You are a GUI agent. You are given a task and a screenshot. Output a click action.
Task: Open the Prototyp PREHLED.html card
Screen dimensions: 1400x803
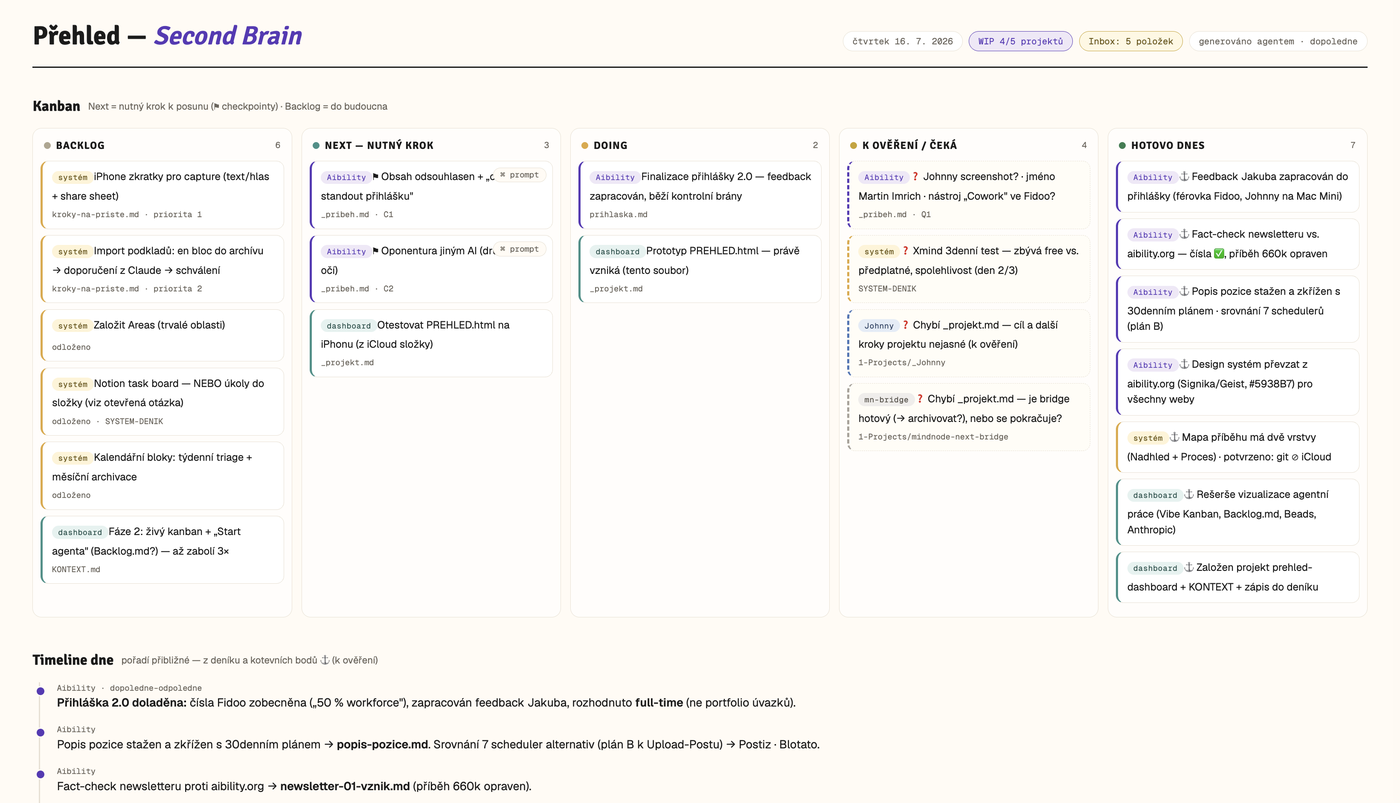(700, 268)
